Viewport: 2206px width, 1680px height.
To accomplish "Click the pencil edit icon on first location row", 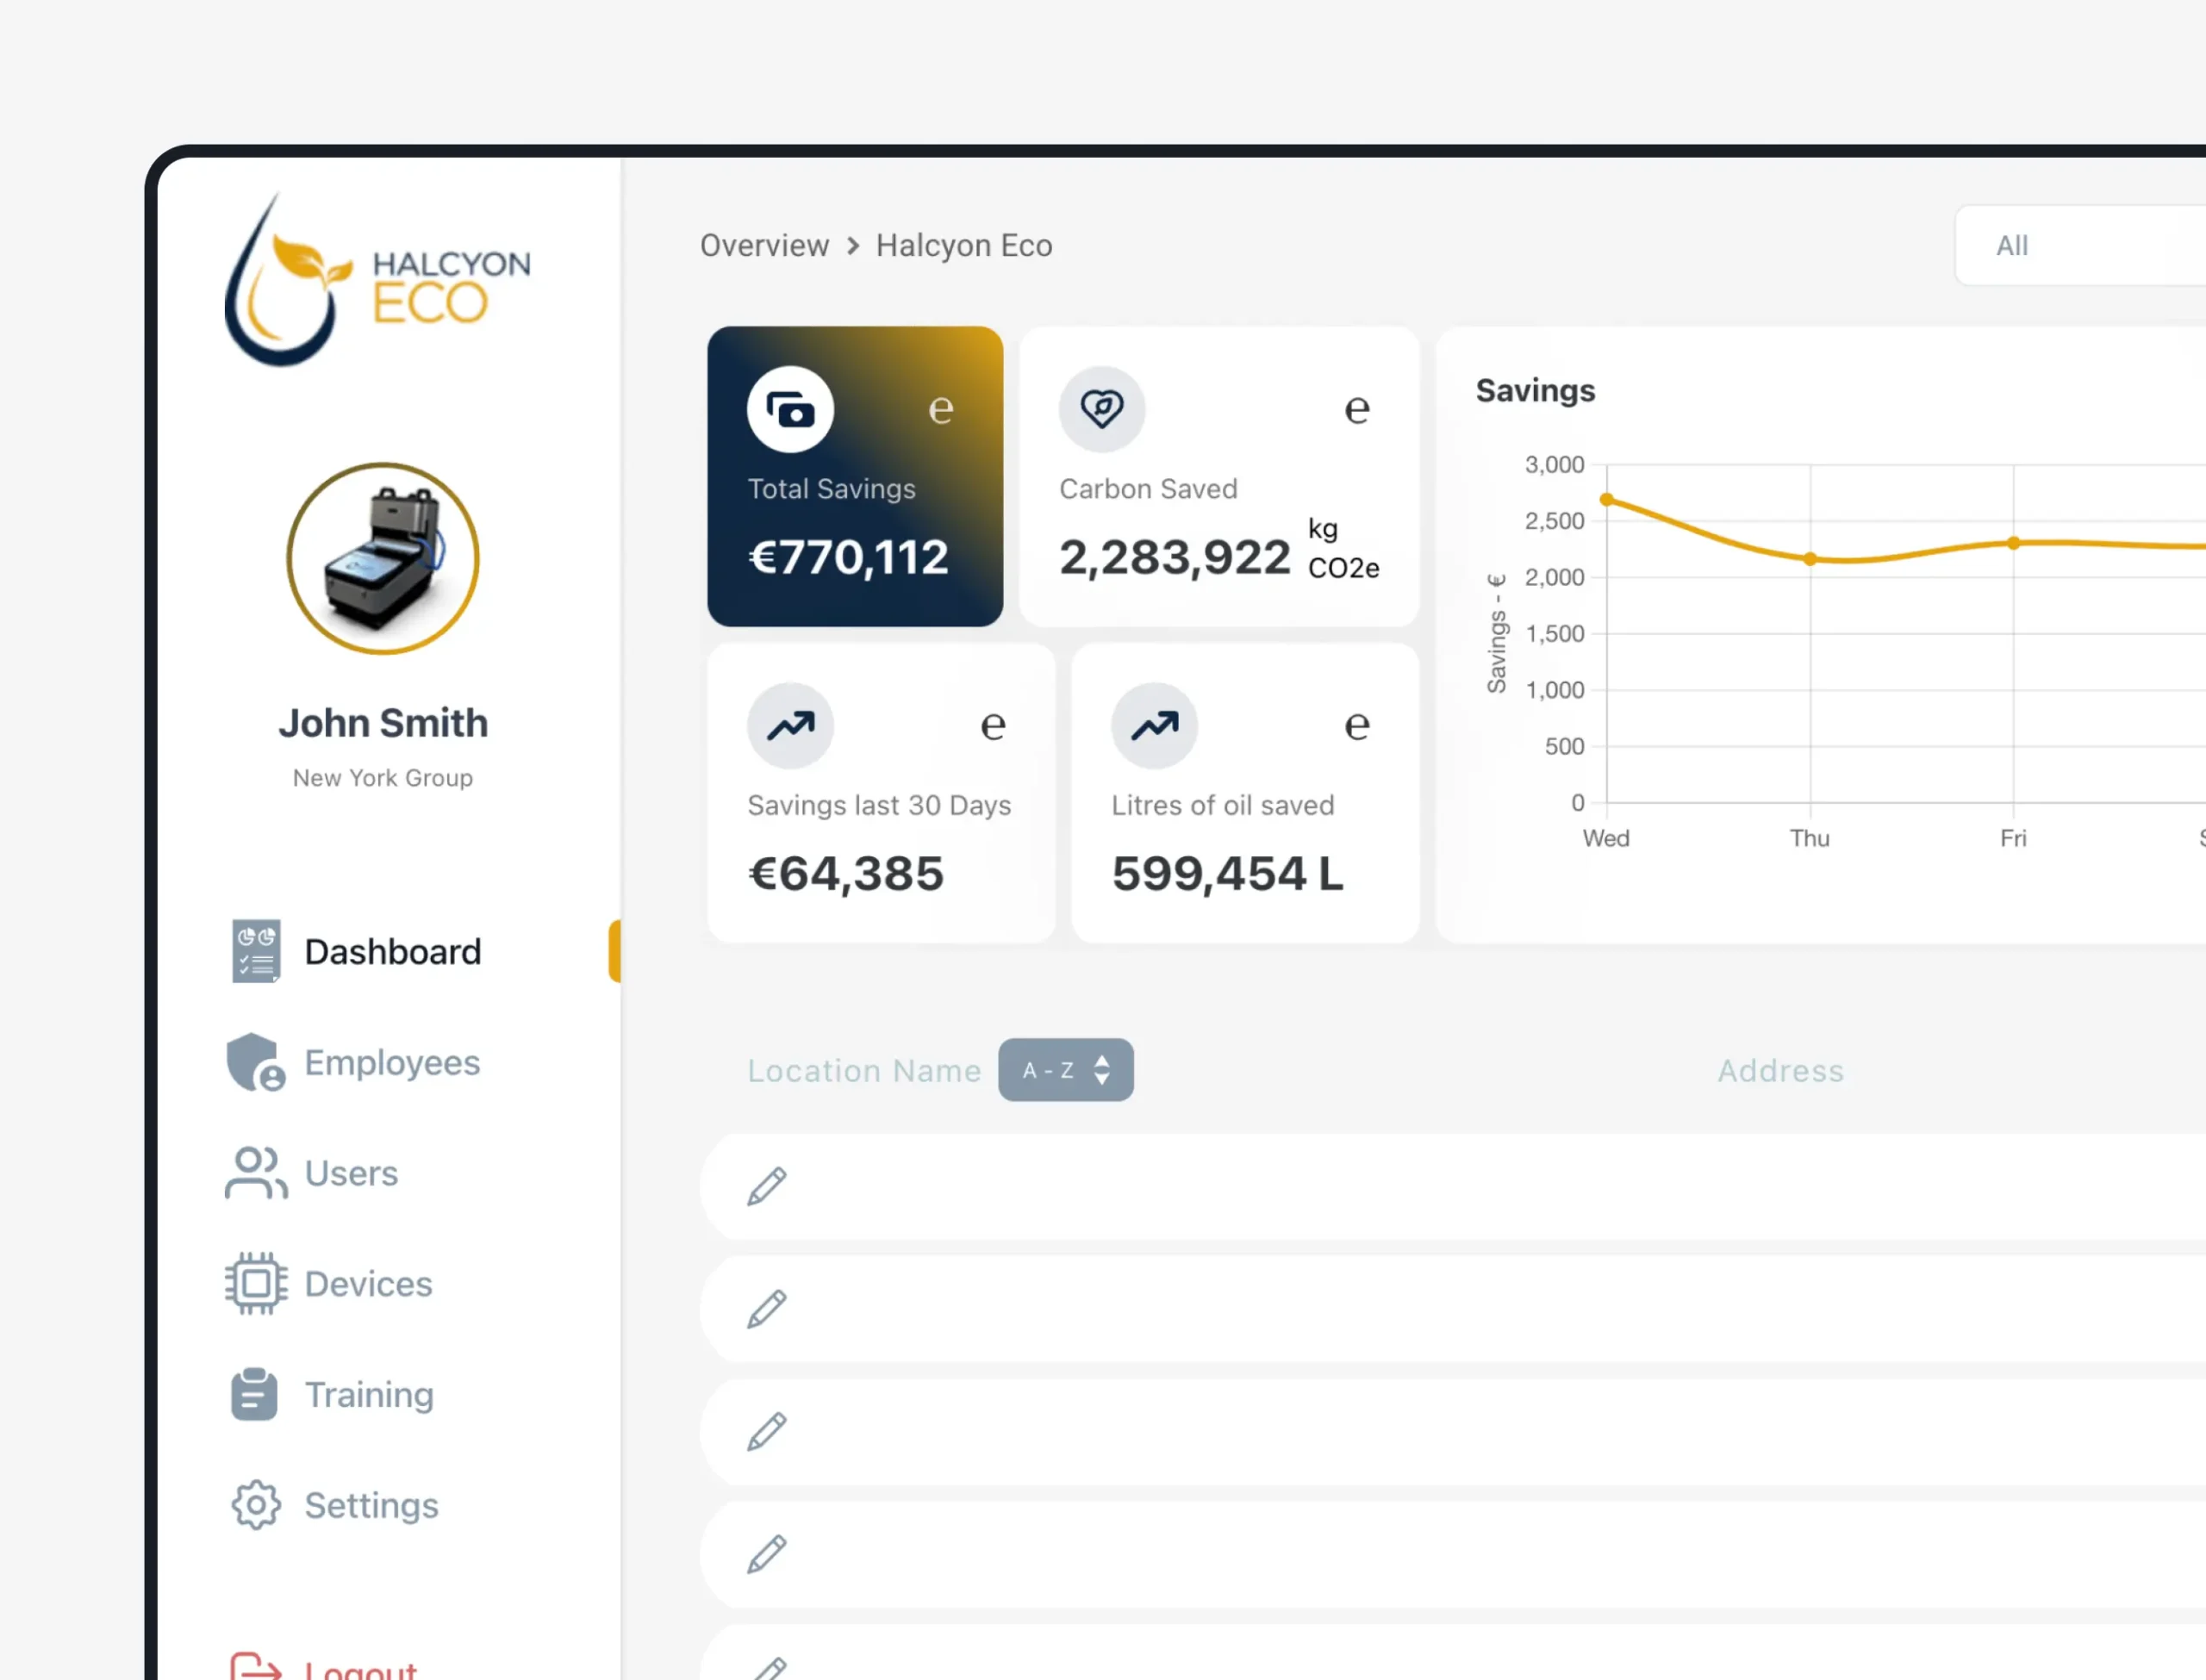I will click(x=767, y=1186).
